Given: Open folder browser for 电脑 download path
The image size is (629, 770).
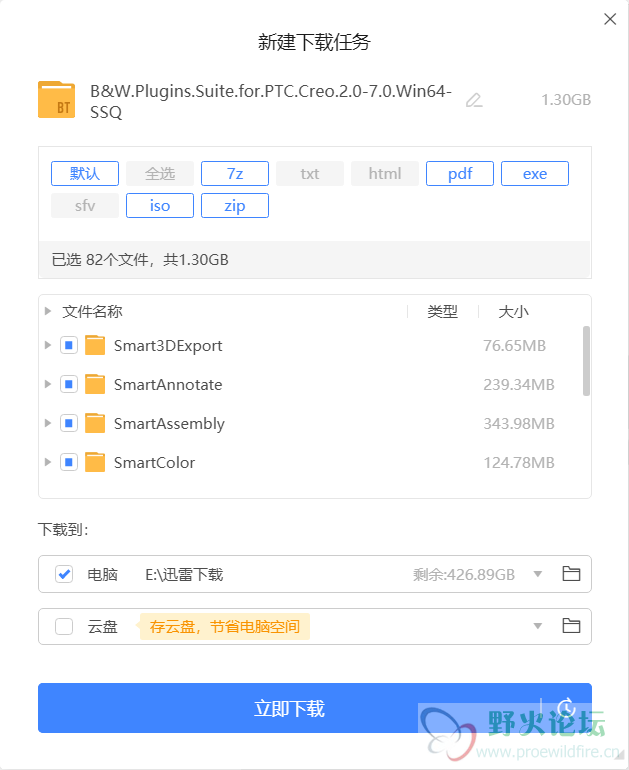Looking at the screenshot, I should [x=571, y=574].
